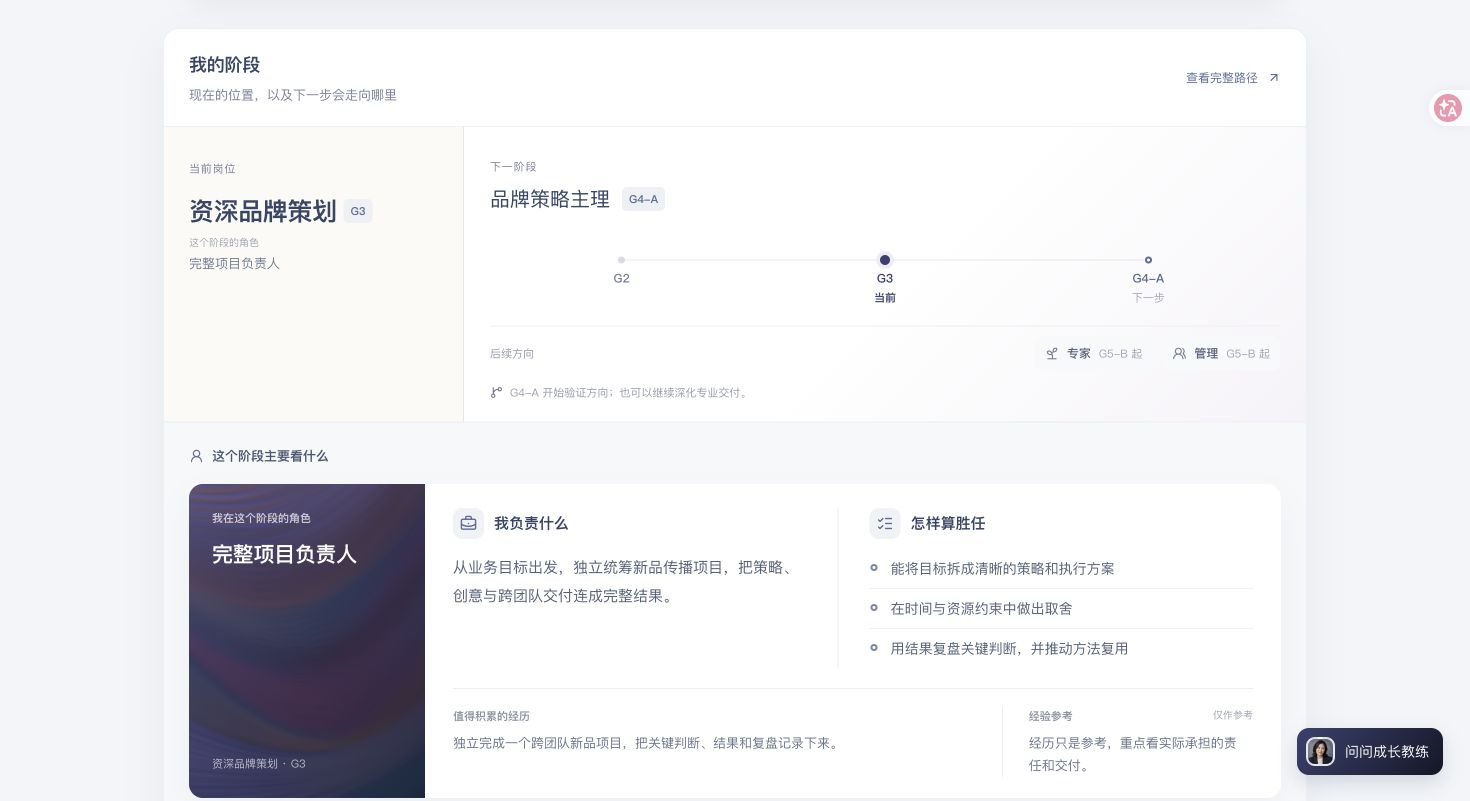Viewport: 1470px width, 801px height.
Task: Open the 查看完整路径 link
Action: pyautogui.click(x=1232, y=78)
